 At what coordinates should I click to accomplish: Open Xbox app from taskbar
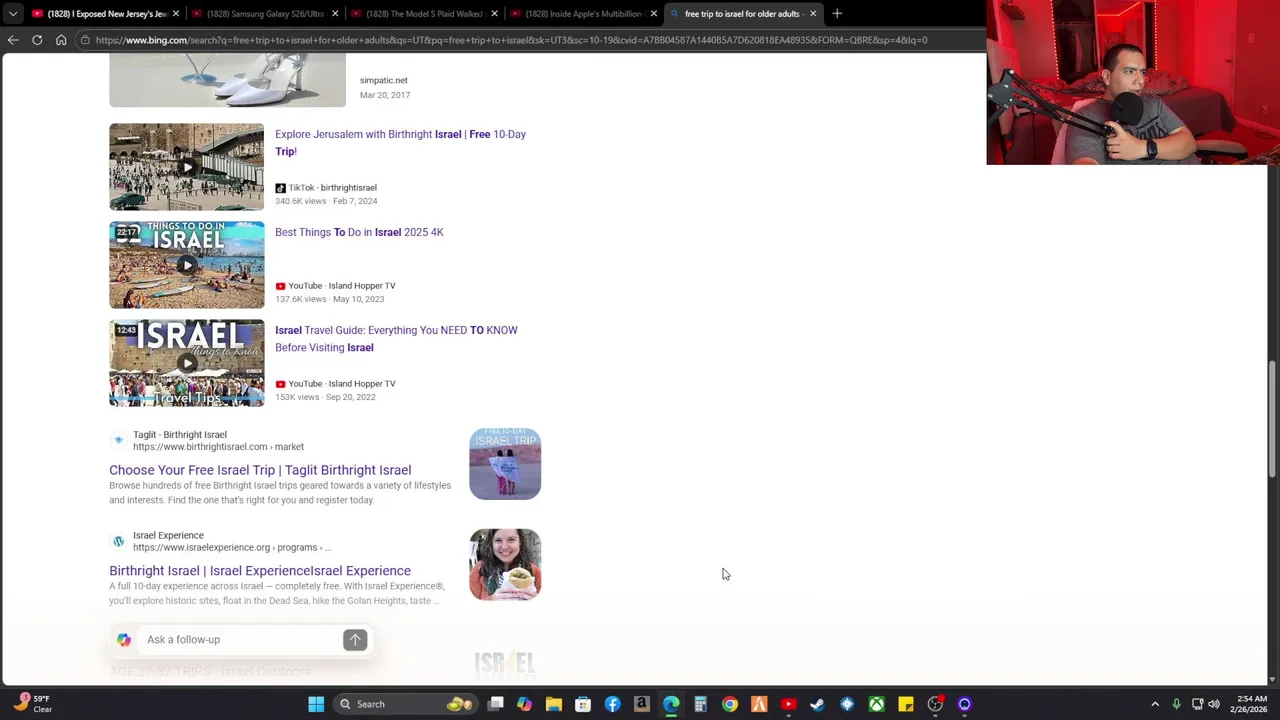click(x=876, y=704)
